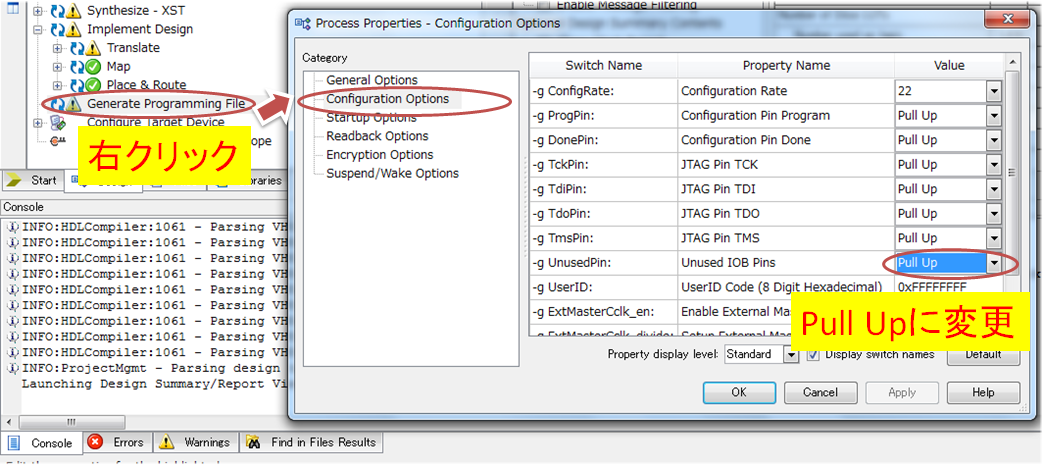Collapse the Translate process node
The height and width of the screenshot is (465, 1043).
[x=57, y=48]
